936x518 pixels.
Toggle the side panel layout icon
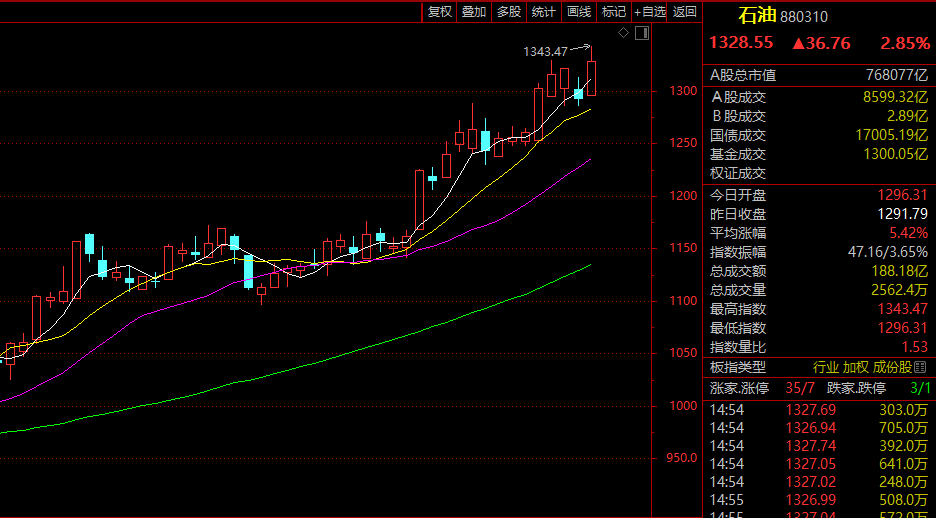[x=642, y=34]
